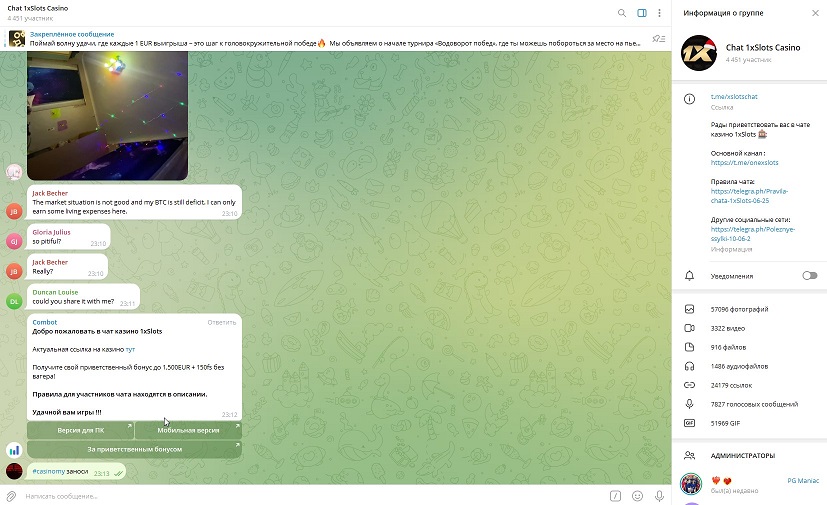Click sender name Gloria Julius

(51, 232)
